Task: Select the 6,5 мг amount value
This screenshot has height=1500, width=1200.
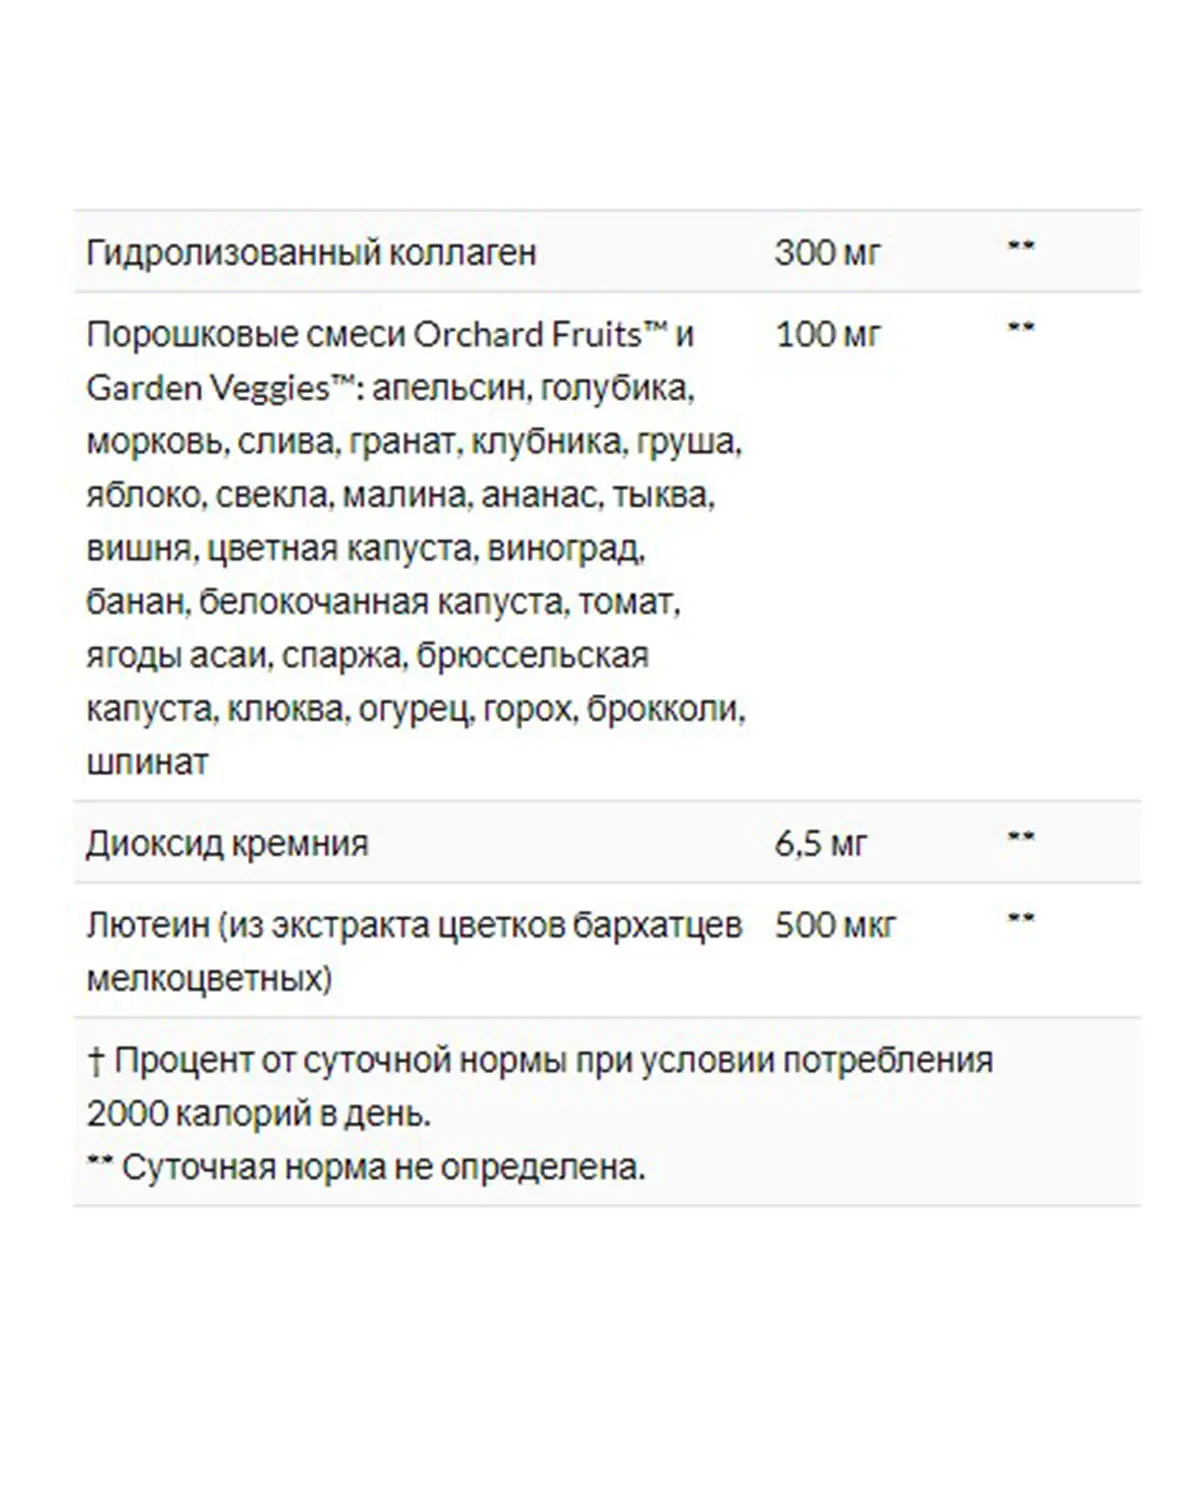Action: tap(820, 844)
